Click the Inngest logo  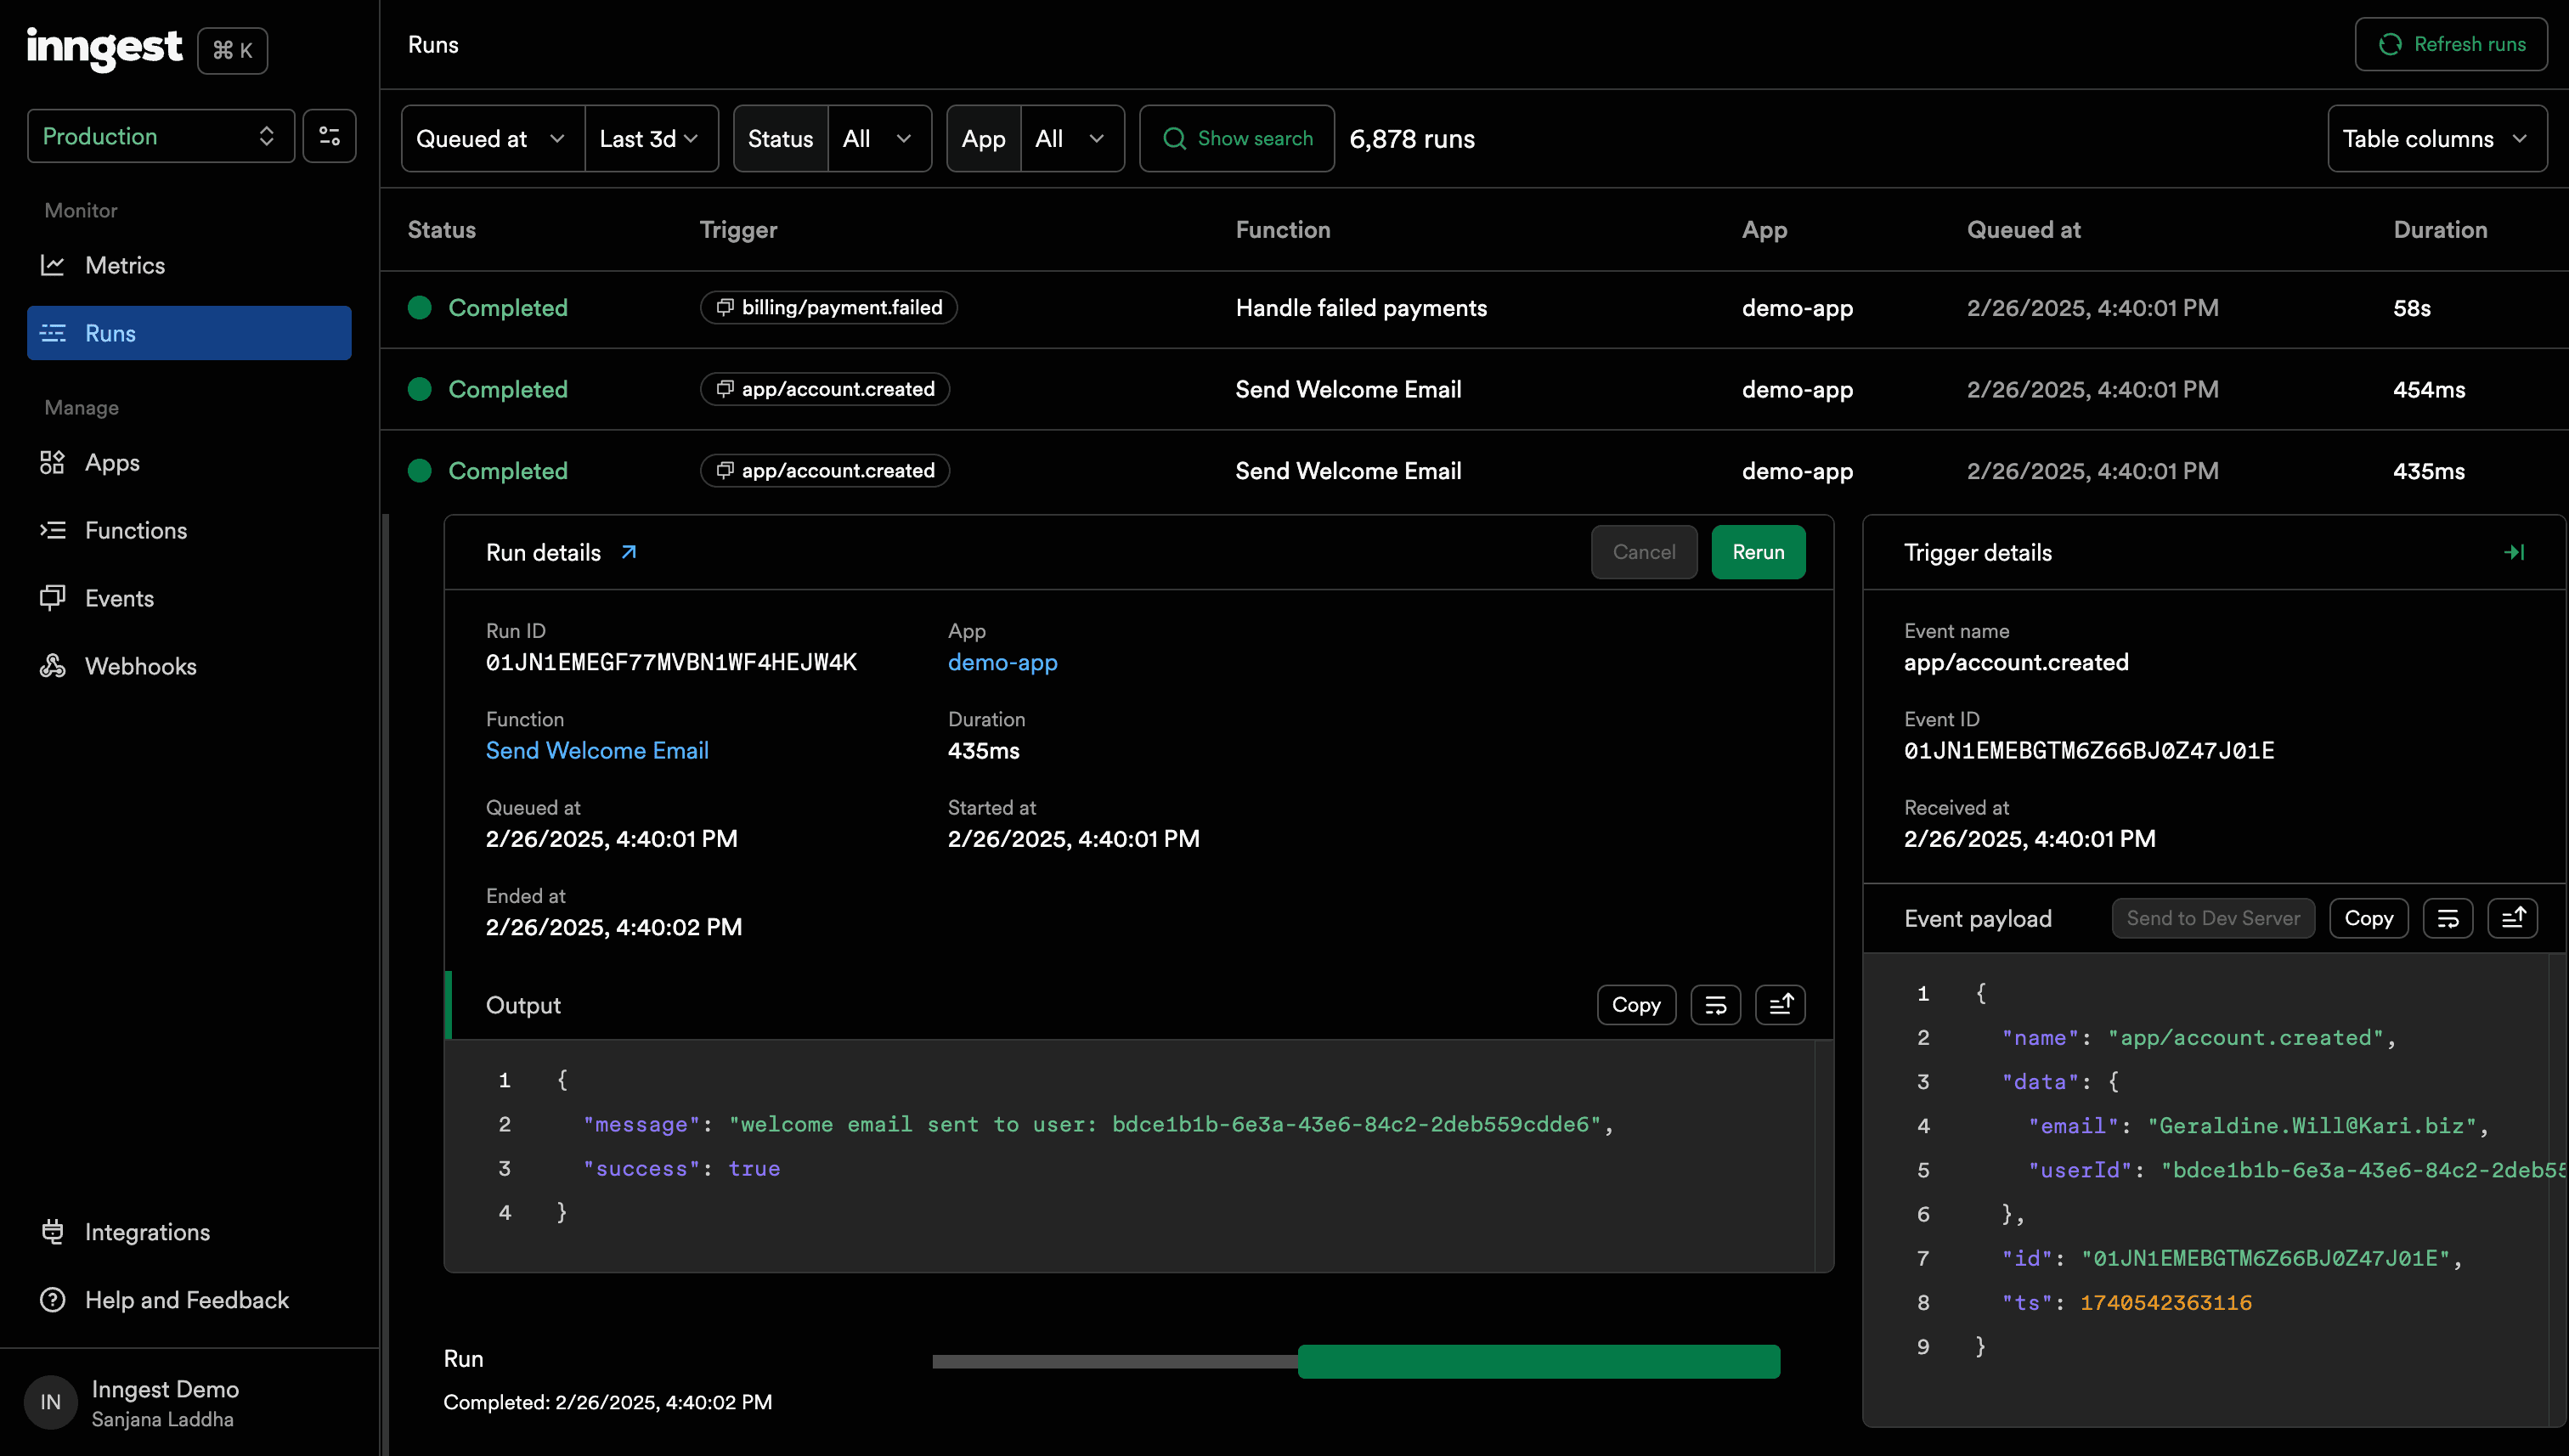click(104, 48)
